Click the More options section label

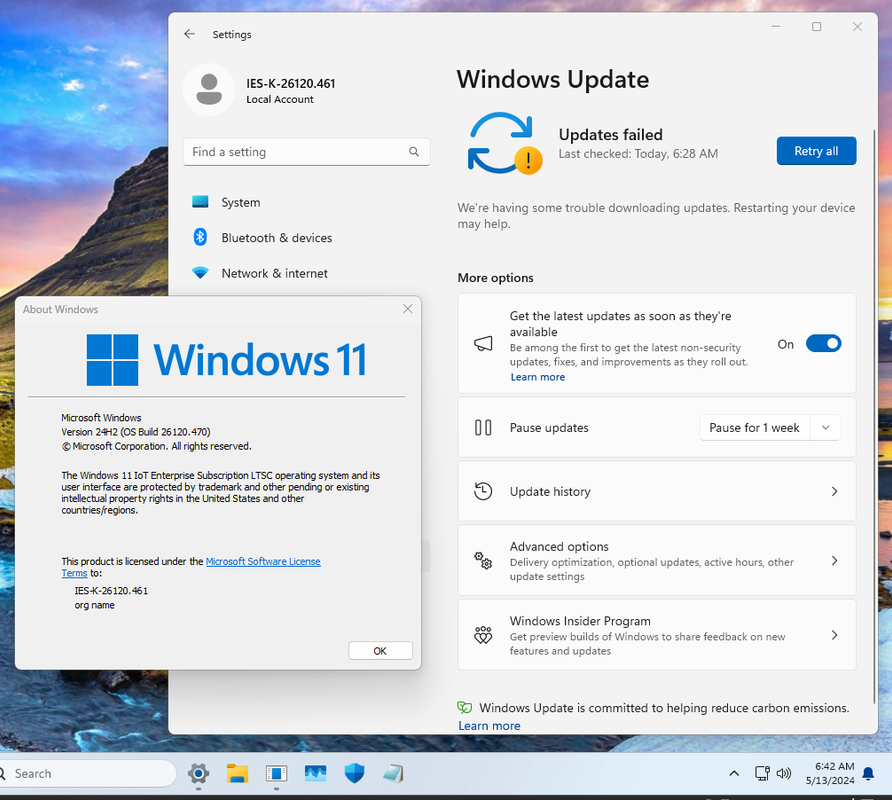point(495,278)
